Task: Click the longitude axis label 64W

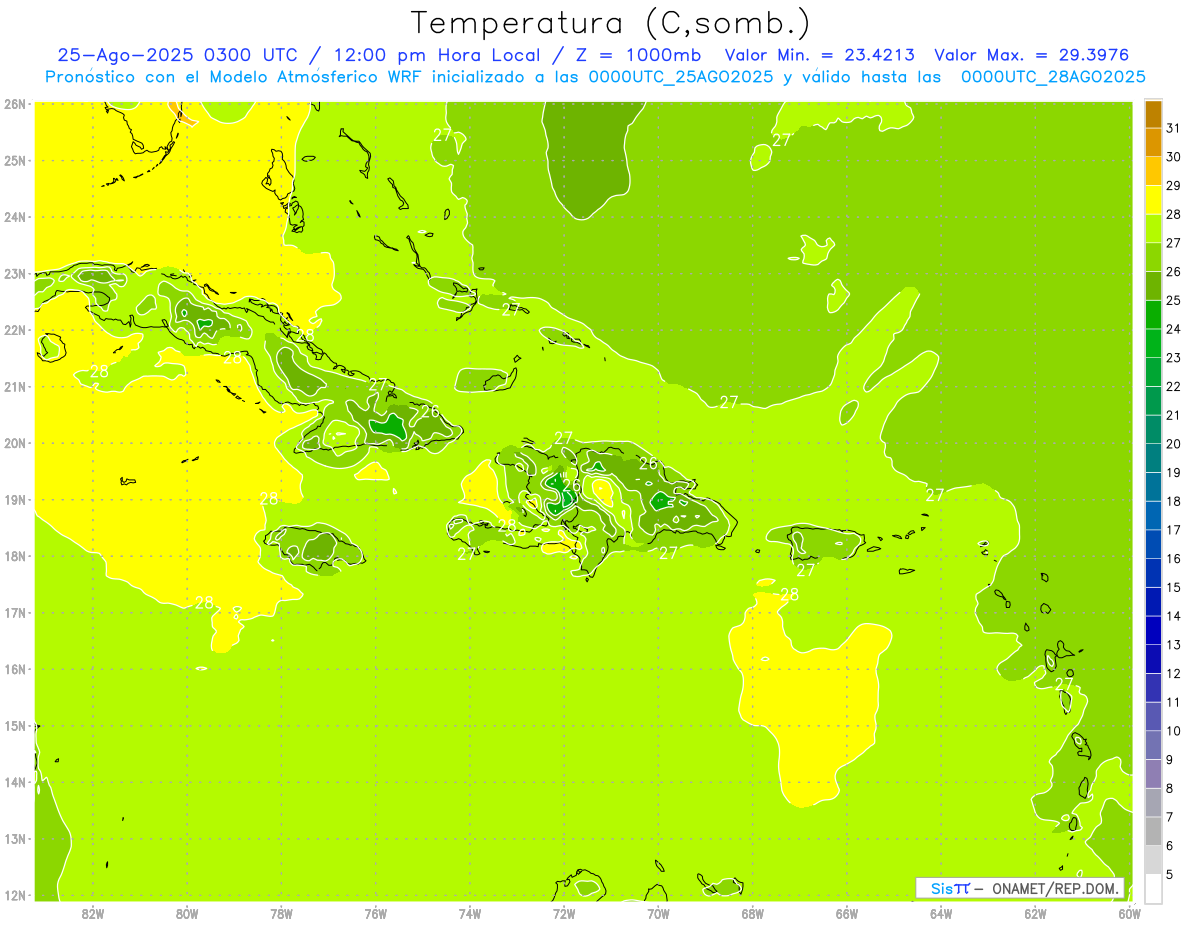Action: [x=941, y=913]
